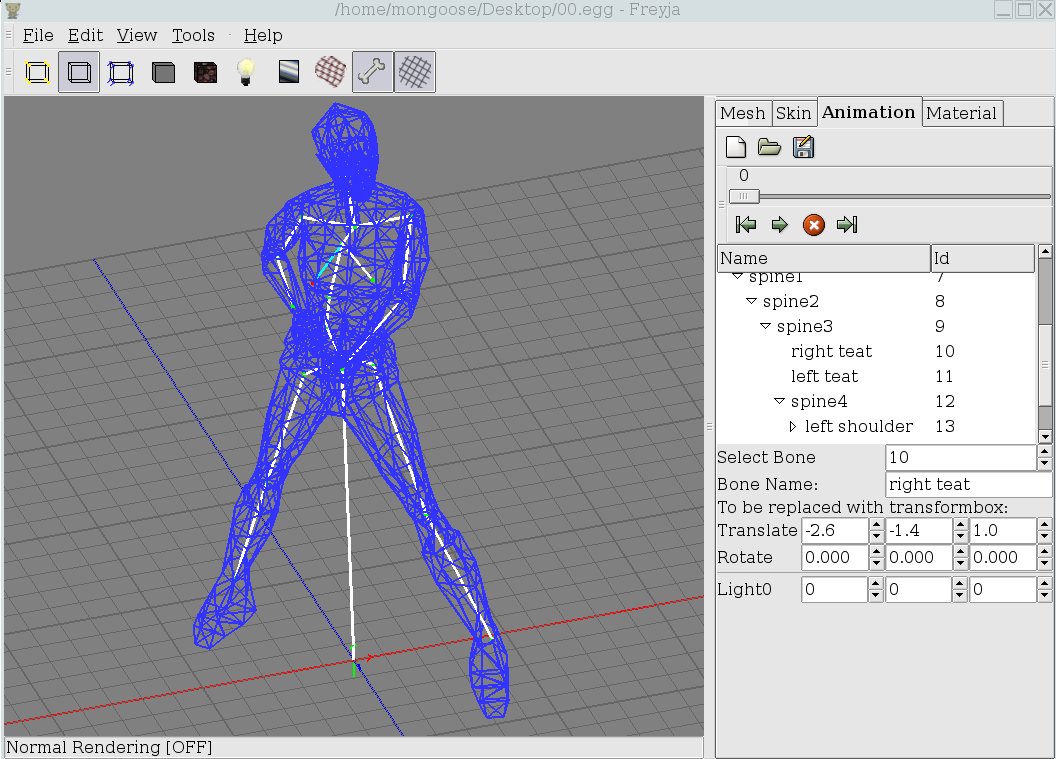Click the first Rotate value field
Viewport: 1056px width, 759px height.
pyautogui.click(x=834, y=558)
